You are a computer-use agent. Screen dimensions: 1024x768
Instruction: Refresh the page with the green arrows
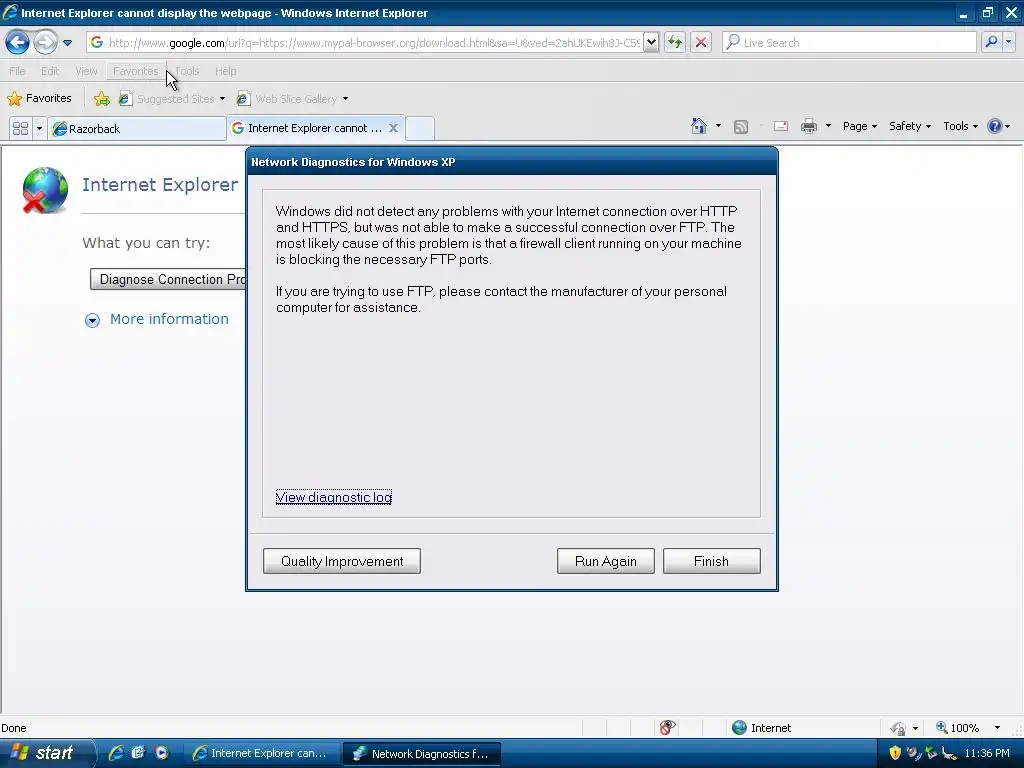point(675,42)
